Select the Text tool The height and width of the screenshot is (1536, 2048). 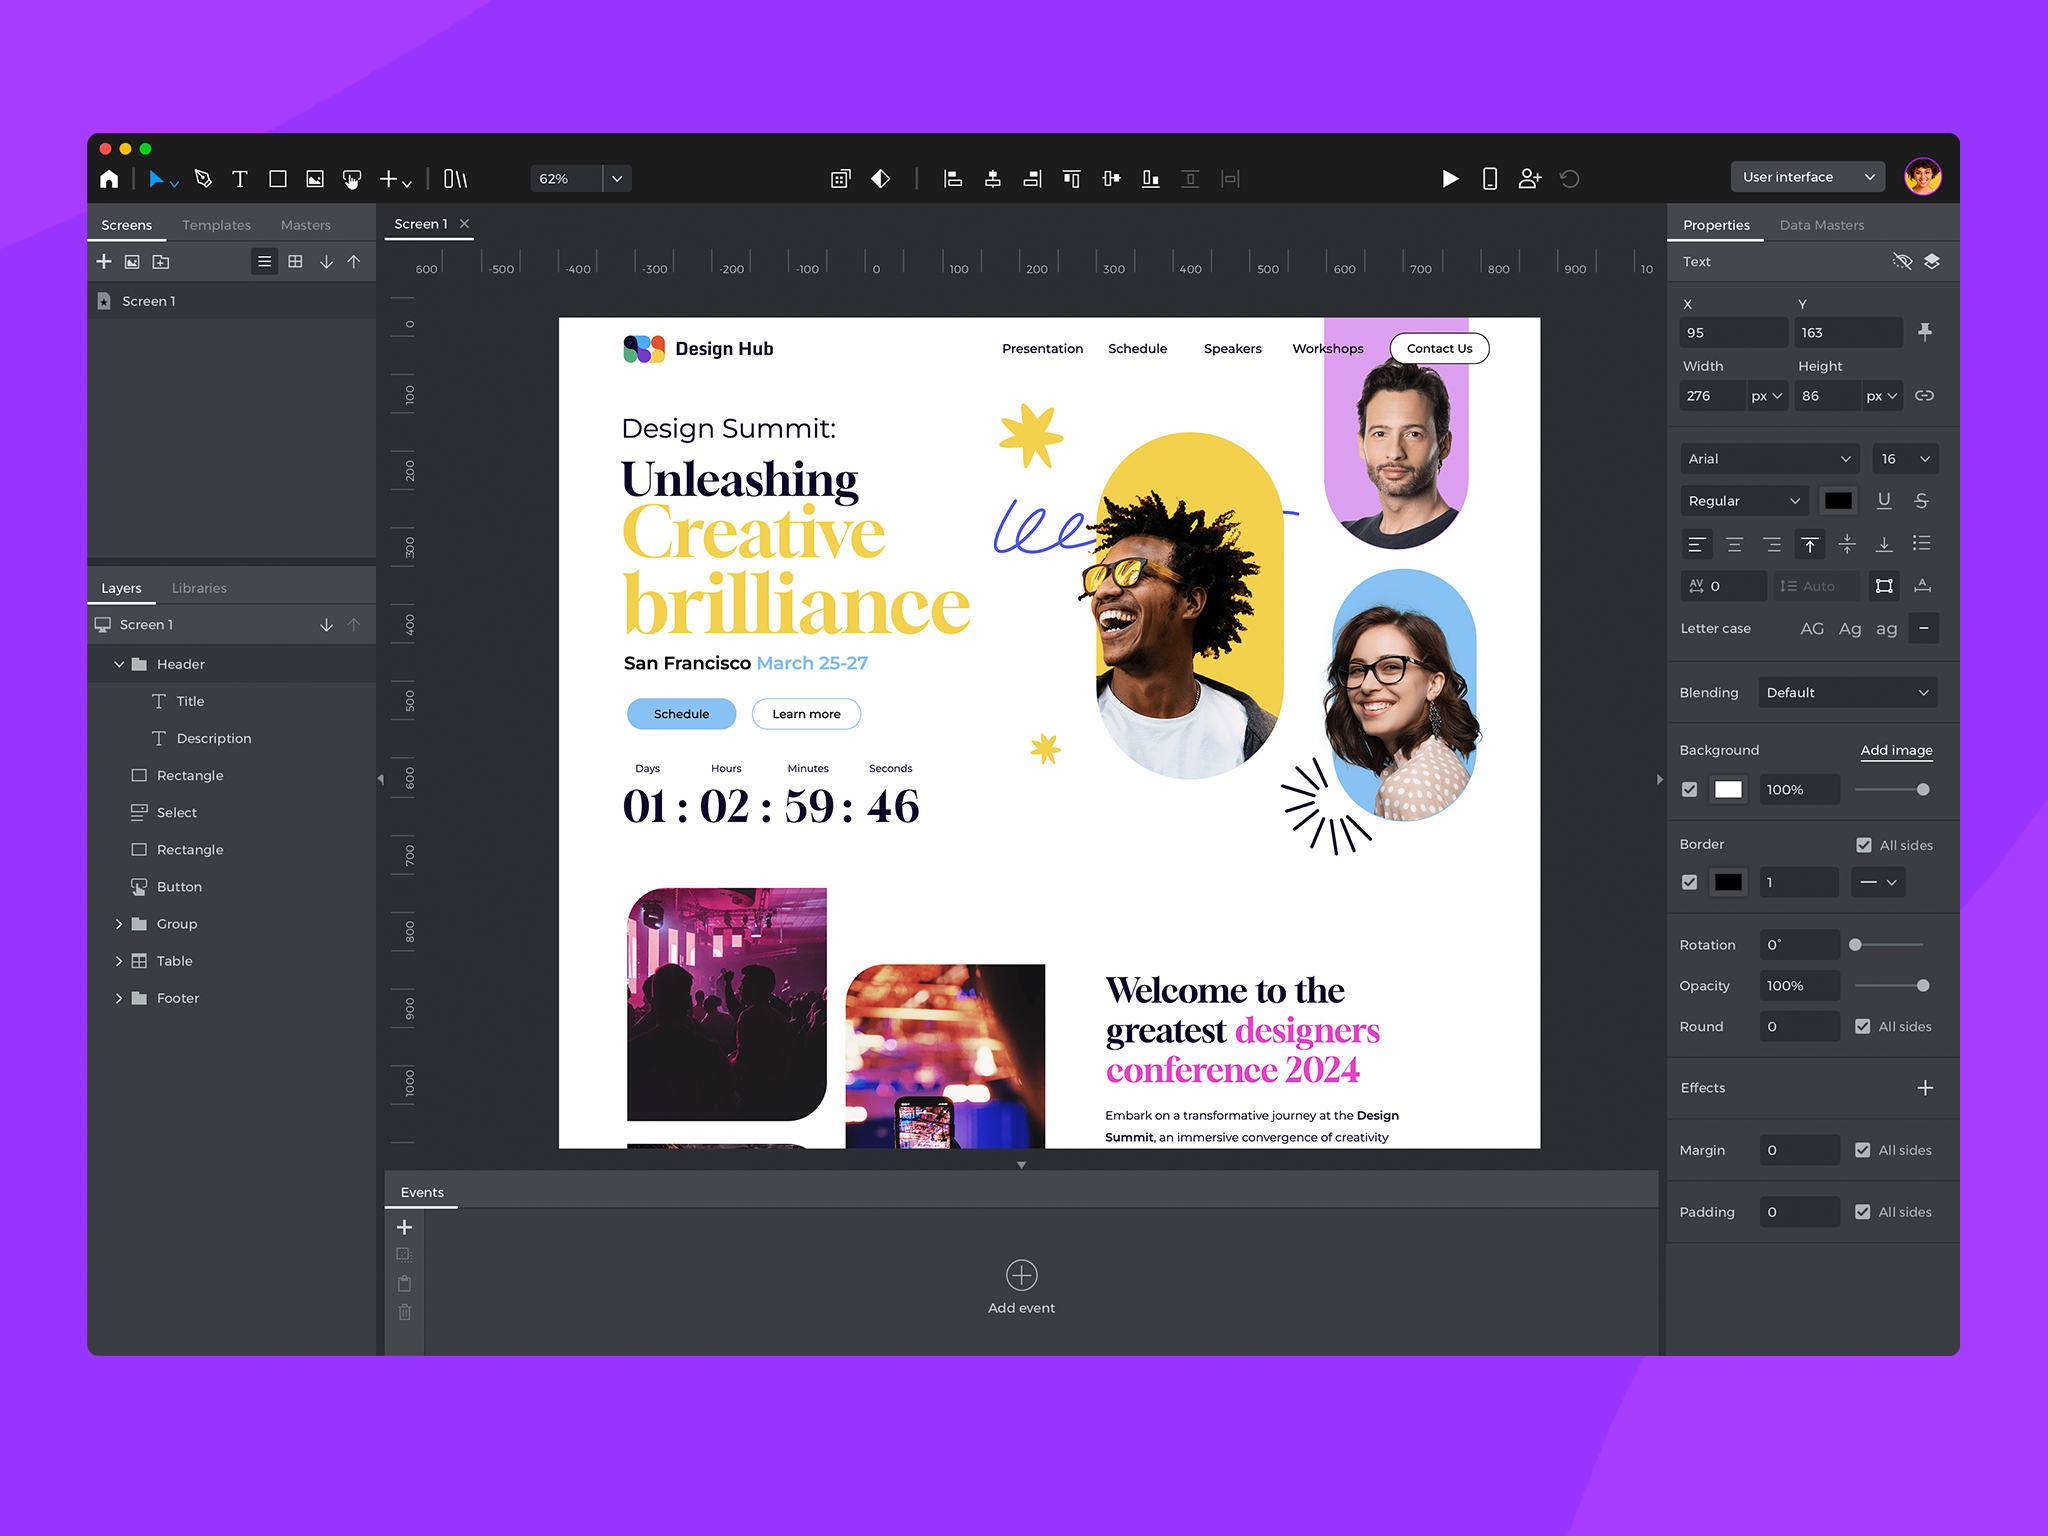[239, 178]
